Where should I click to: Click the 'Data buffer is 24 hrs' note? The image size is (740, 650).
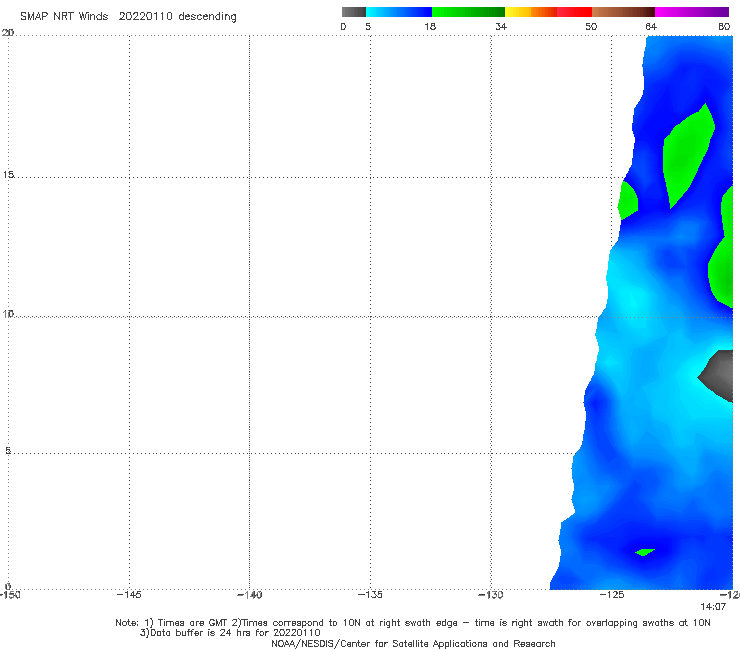pos(230,633)
